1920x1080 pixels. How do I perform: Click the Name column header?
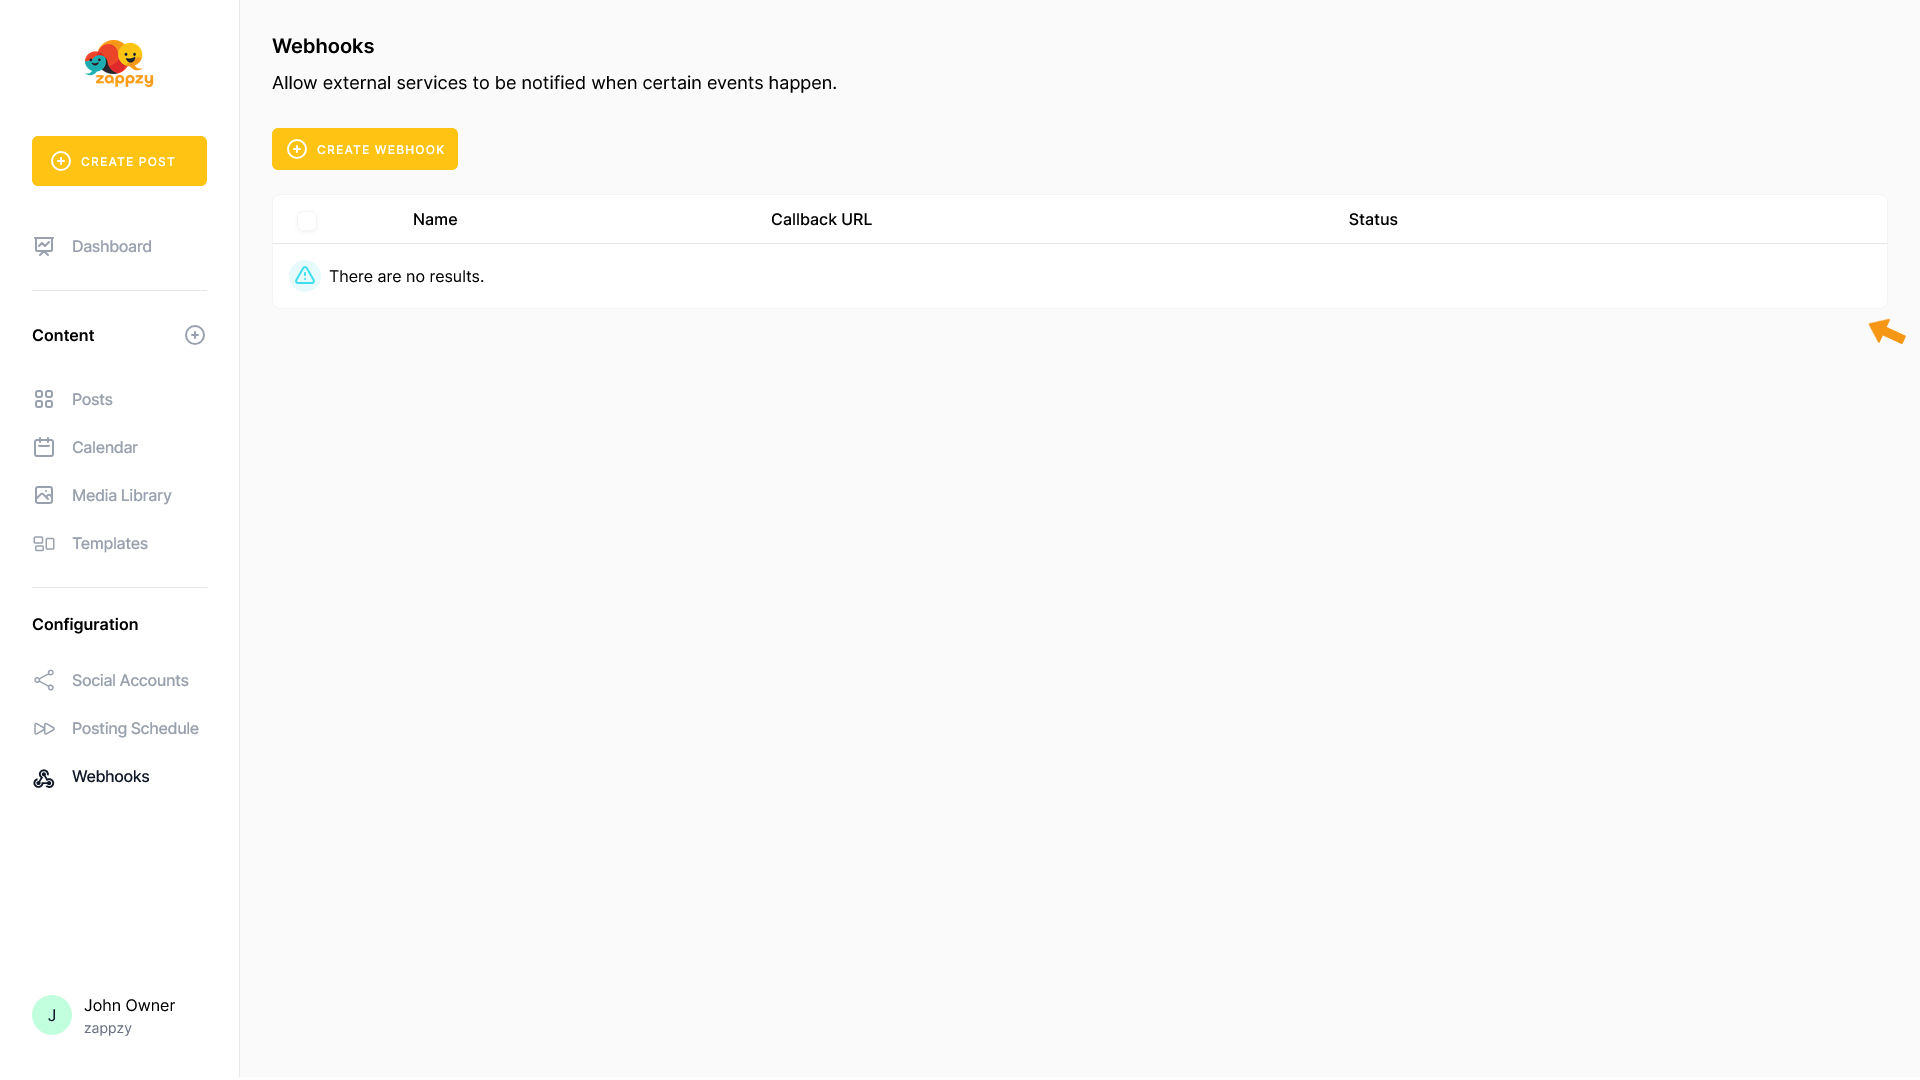pyautogui.click(x=435, y=219)
